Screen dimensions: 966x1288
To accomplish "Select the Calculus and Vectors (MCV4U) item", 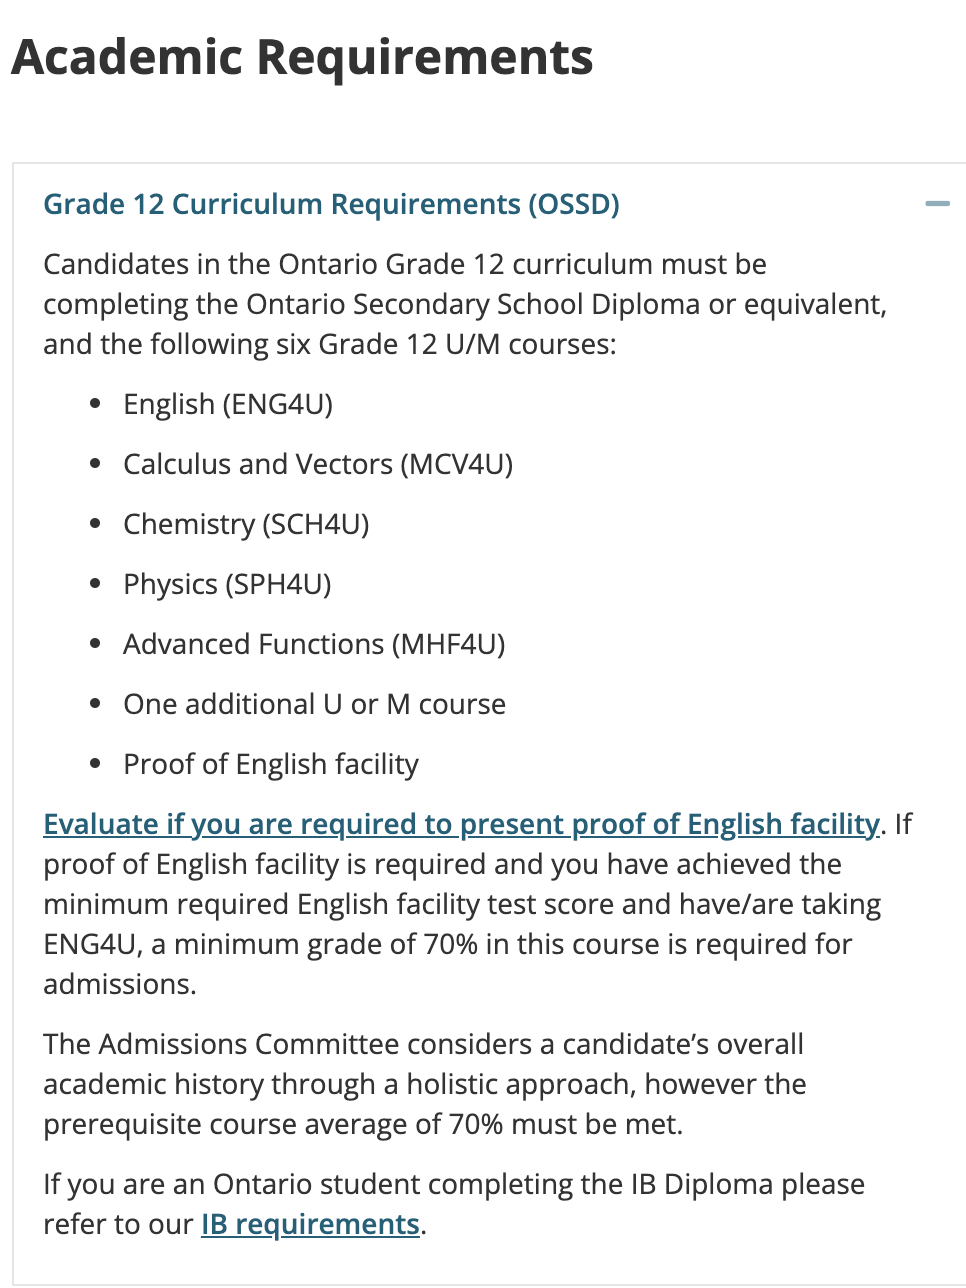I will tap(318, 464).
